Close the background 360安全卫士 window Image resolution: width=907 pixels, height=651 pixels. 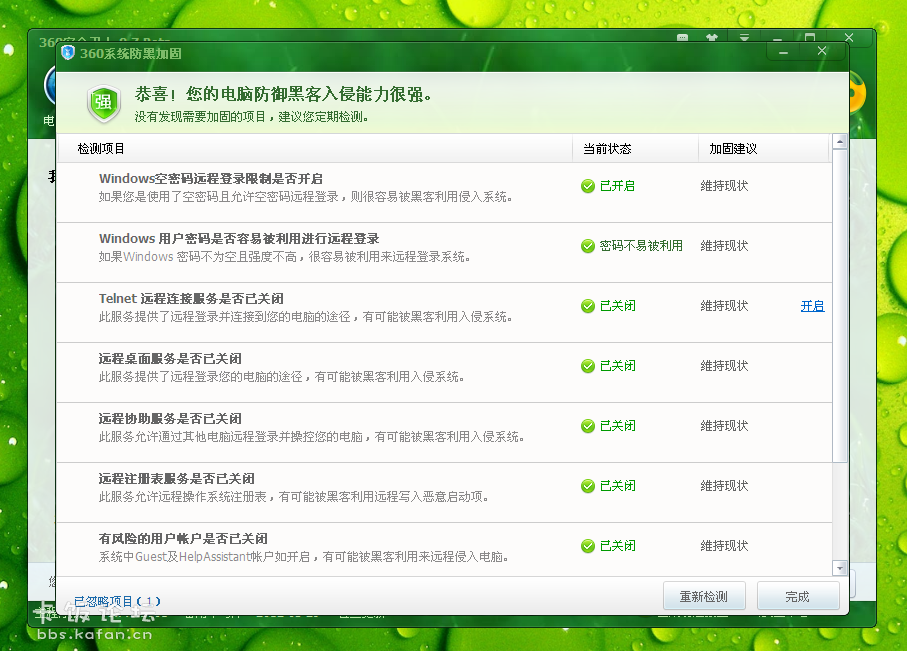tap(849, 38)
